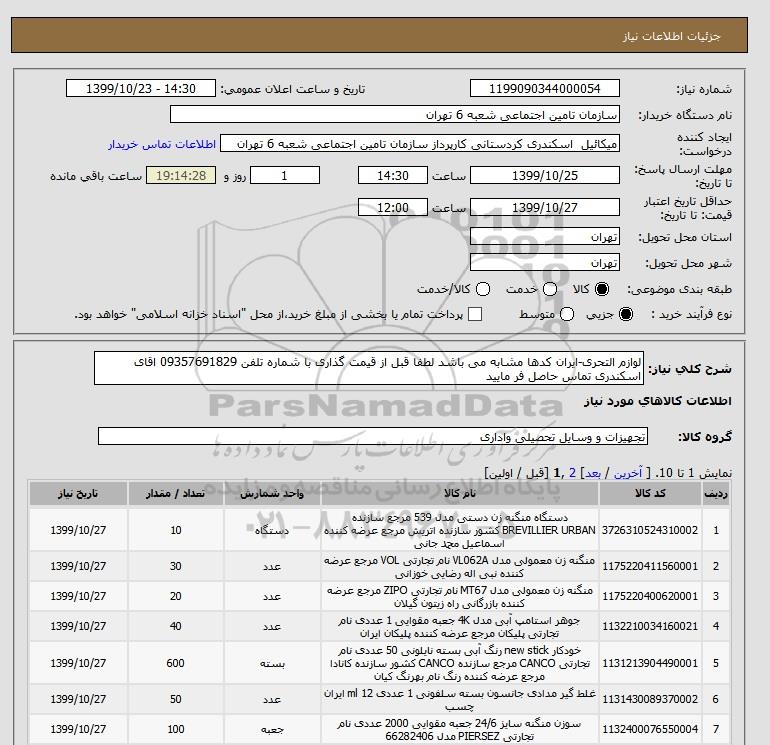The height and width of the screenshot is (745, 770).
Task: Click unit جعبه in row 7
Action: [272, 730]
